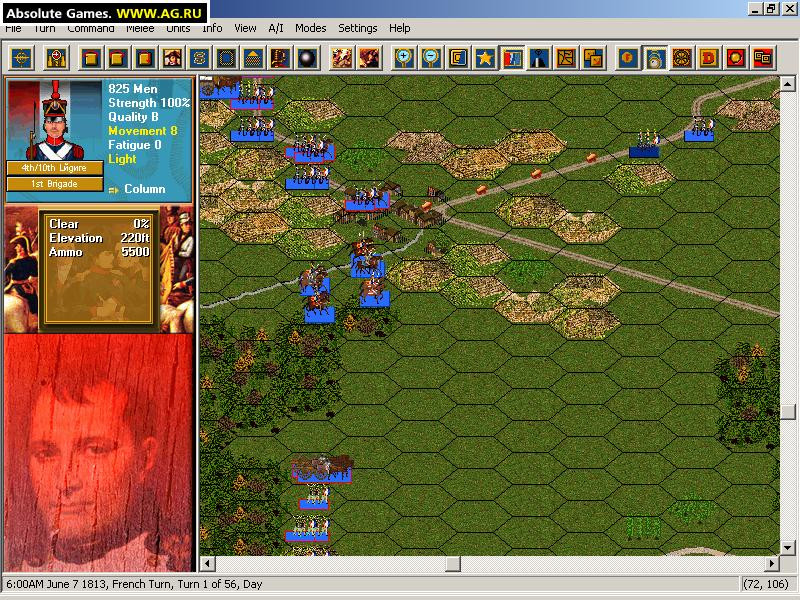
Task: Click the "Quality B" stat
Action: (133, 117)
